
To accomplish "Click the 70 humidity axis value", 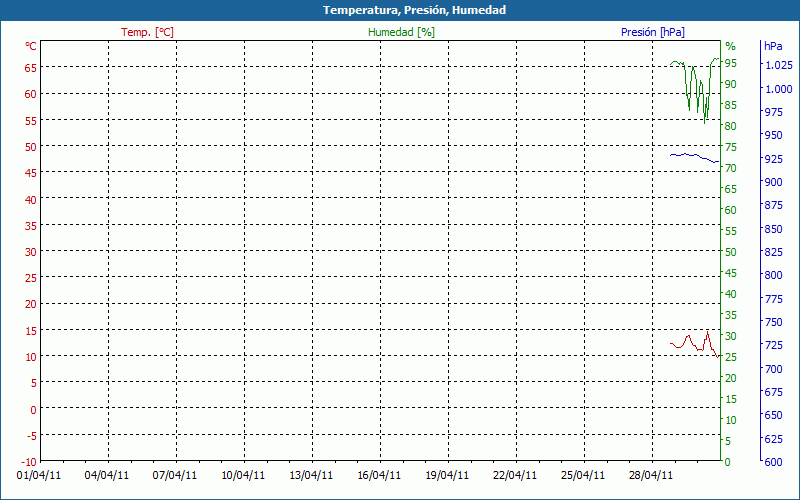I will click(731, 168).
